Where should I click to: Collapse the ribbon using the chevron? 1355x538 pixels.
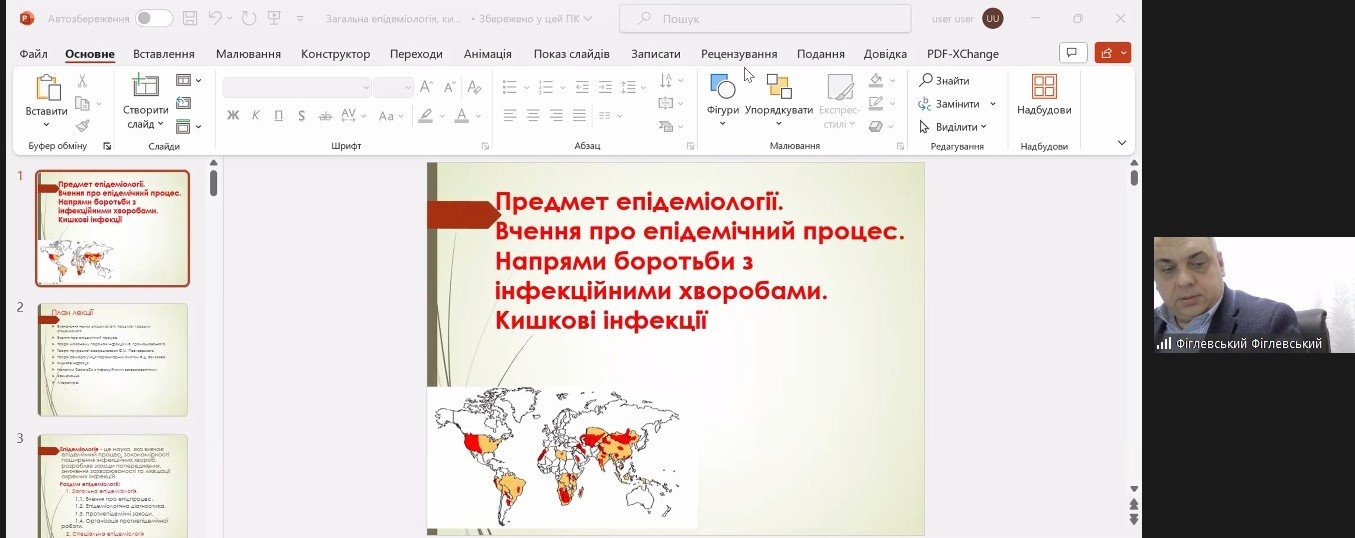[x=1121, y=143]
